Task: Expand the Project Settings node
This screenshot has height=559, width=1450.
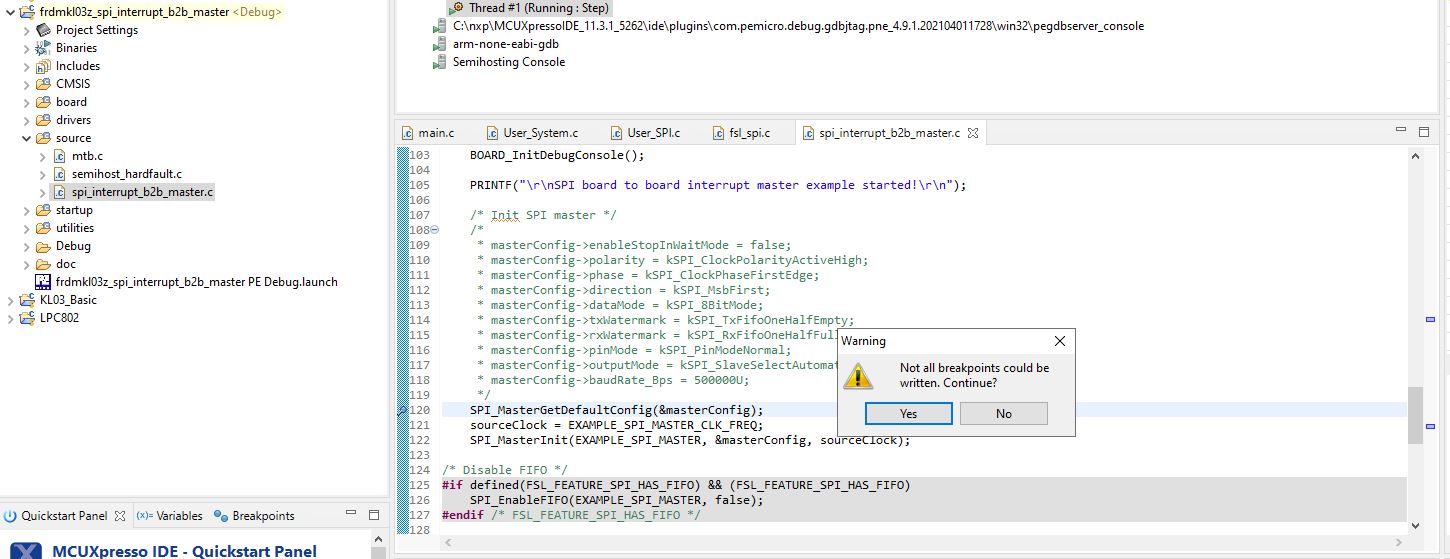Action: pos(27,30)
